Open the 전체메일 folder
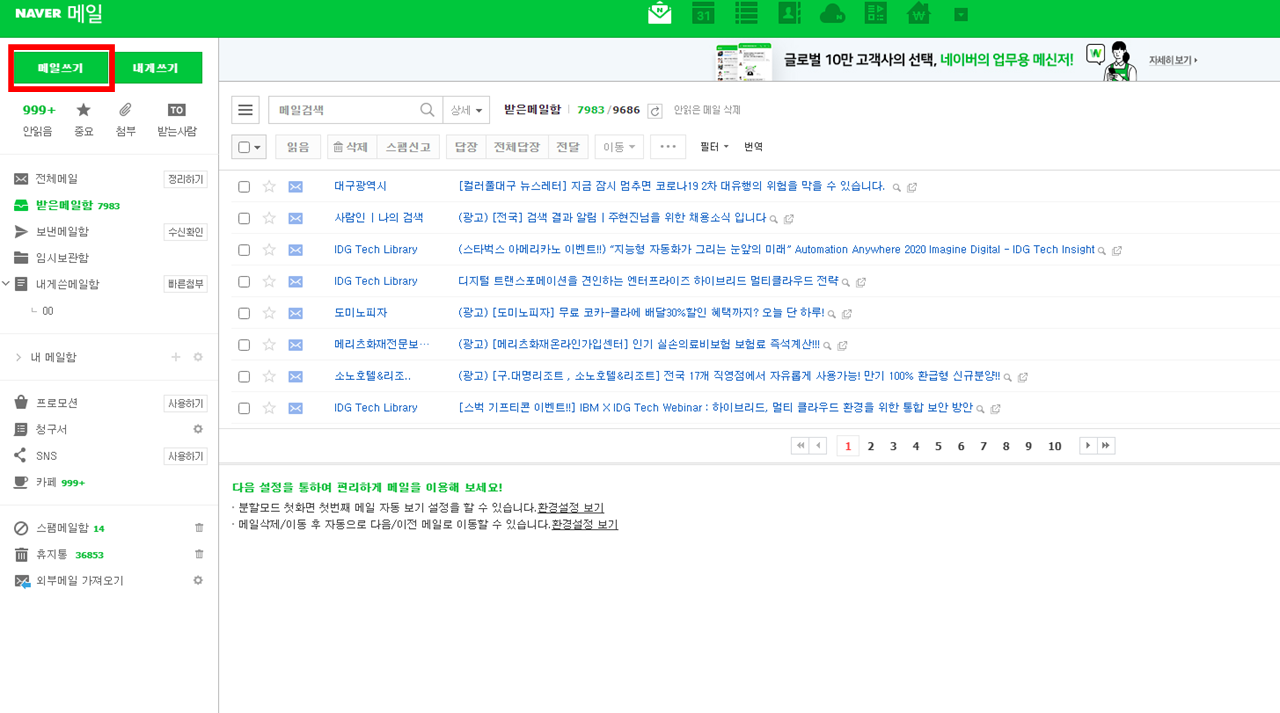Viewport: 1280px width, 713px height. coord(56,179)
